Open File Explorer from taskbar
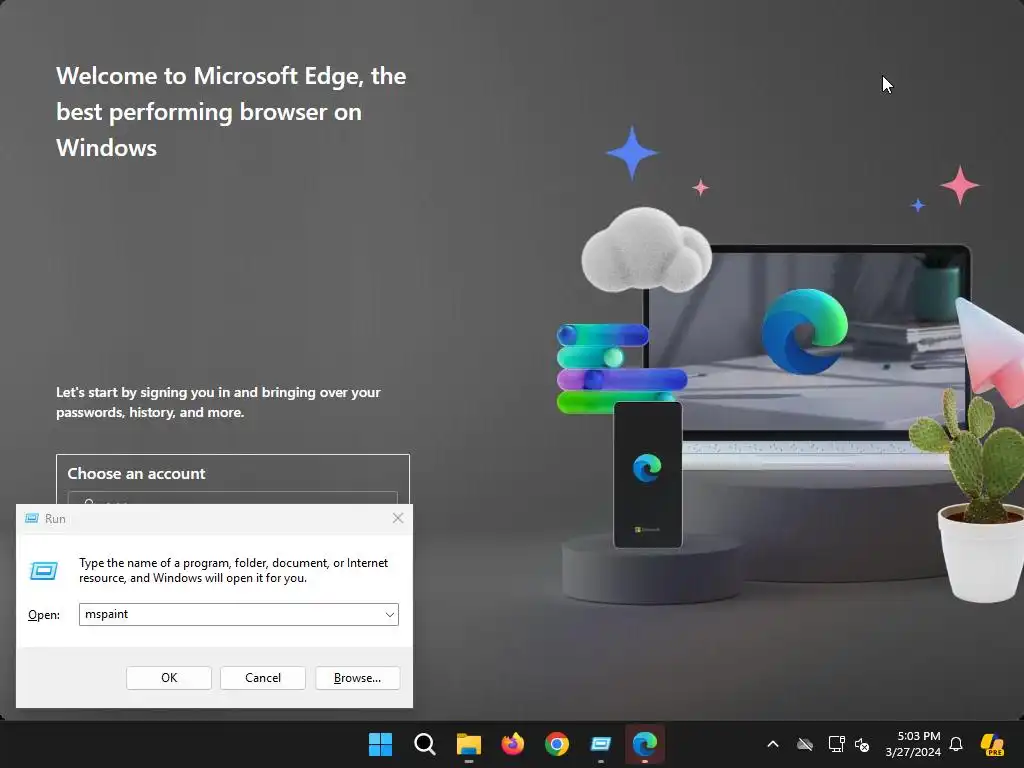Image resolution: width=1024 pixels, height=768 pixels. pyautogui.click(x=468, y=744)
